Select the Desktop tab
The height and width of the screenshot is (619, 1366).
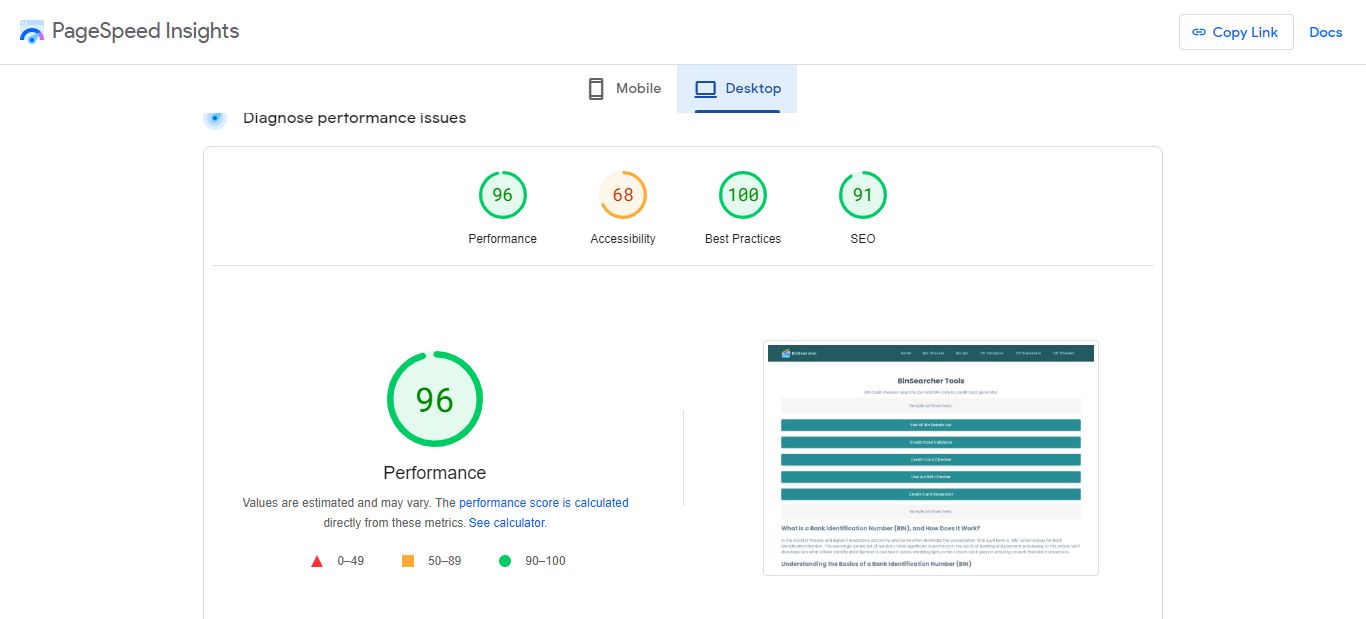737,89
